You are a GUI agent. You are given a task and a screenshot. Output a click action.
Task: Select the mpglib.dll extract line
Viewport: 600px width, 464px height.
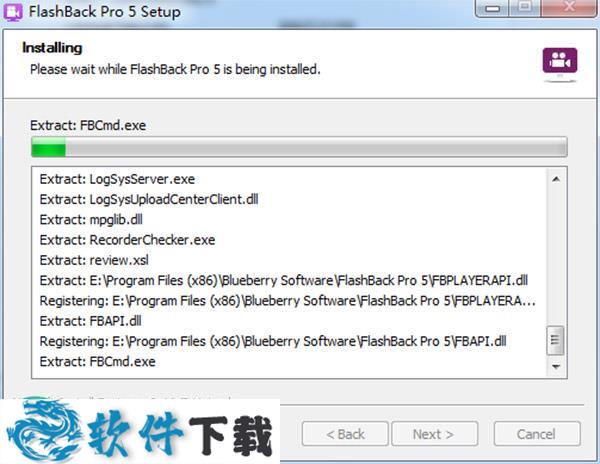(x=91, y=220)
